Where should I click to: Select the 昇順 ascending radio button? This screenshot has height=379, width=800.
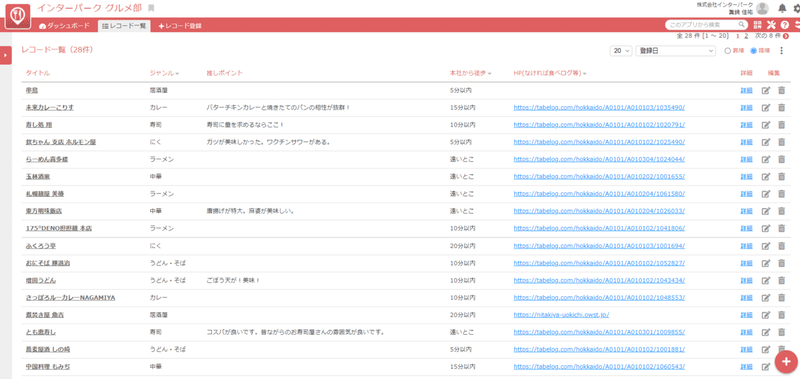(x=728, y=50)
